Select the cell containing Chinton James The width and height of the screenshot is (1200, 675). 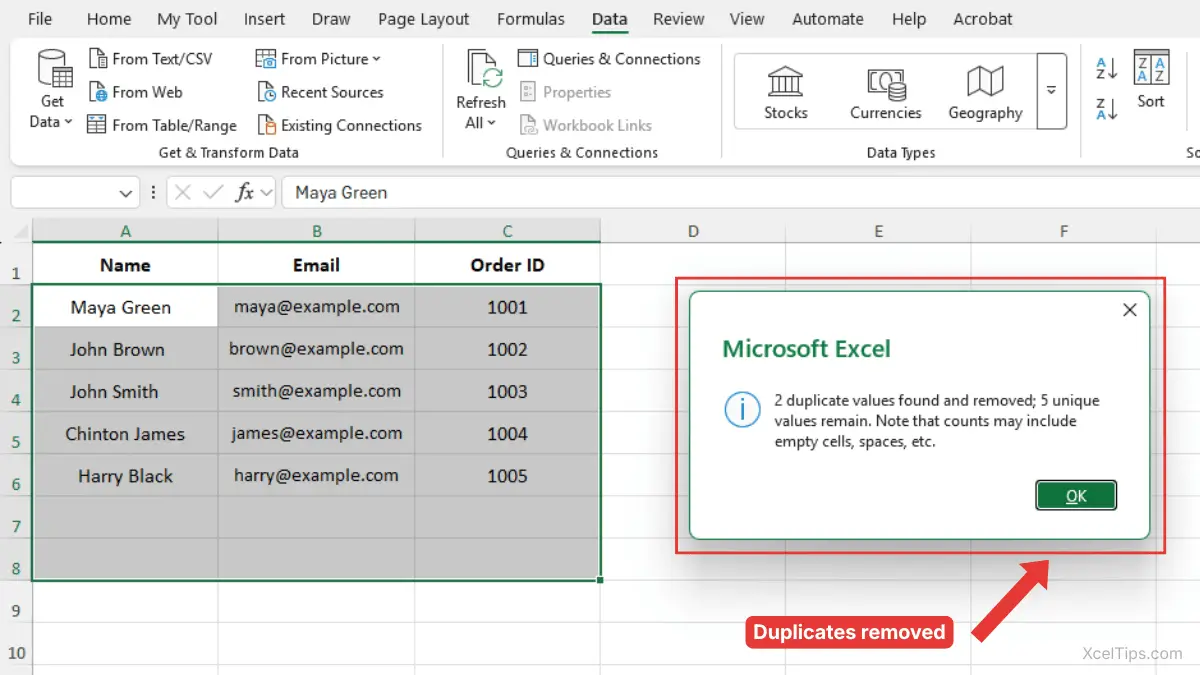point(125,433)
